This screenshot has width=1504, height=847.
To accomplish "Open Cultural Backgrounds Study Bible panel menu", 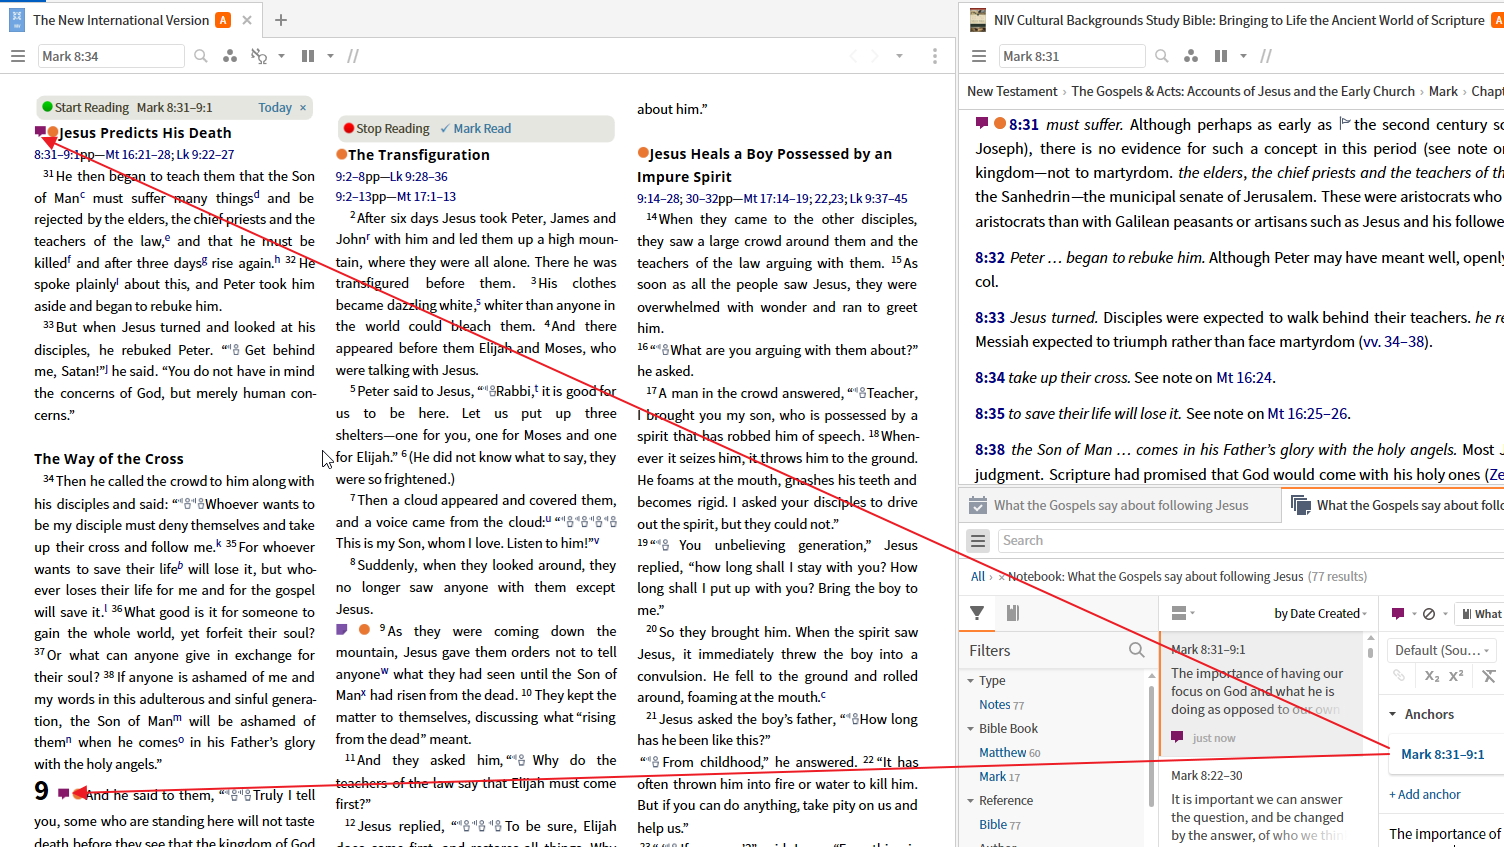I will (979, 56).
